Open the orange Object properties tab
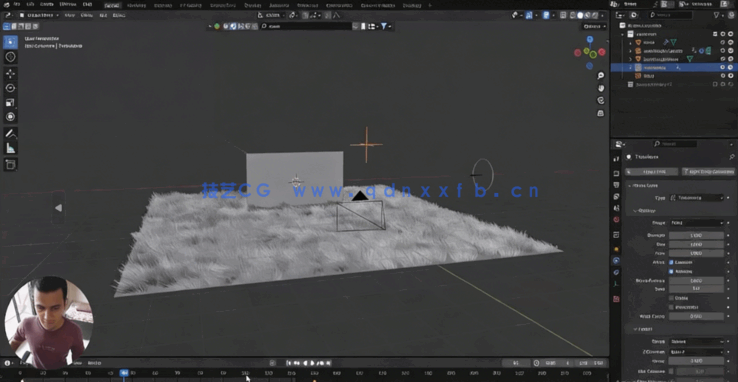 pos(617,249)
